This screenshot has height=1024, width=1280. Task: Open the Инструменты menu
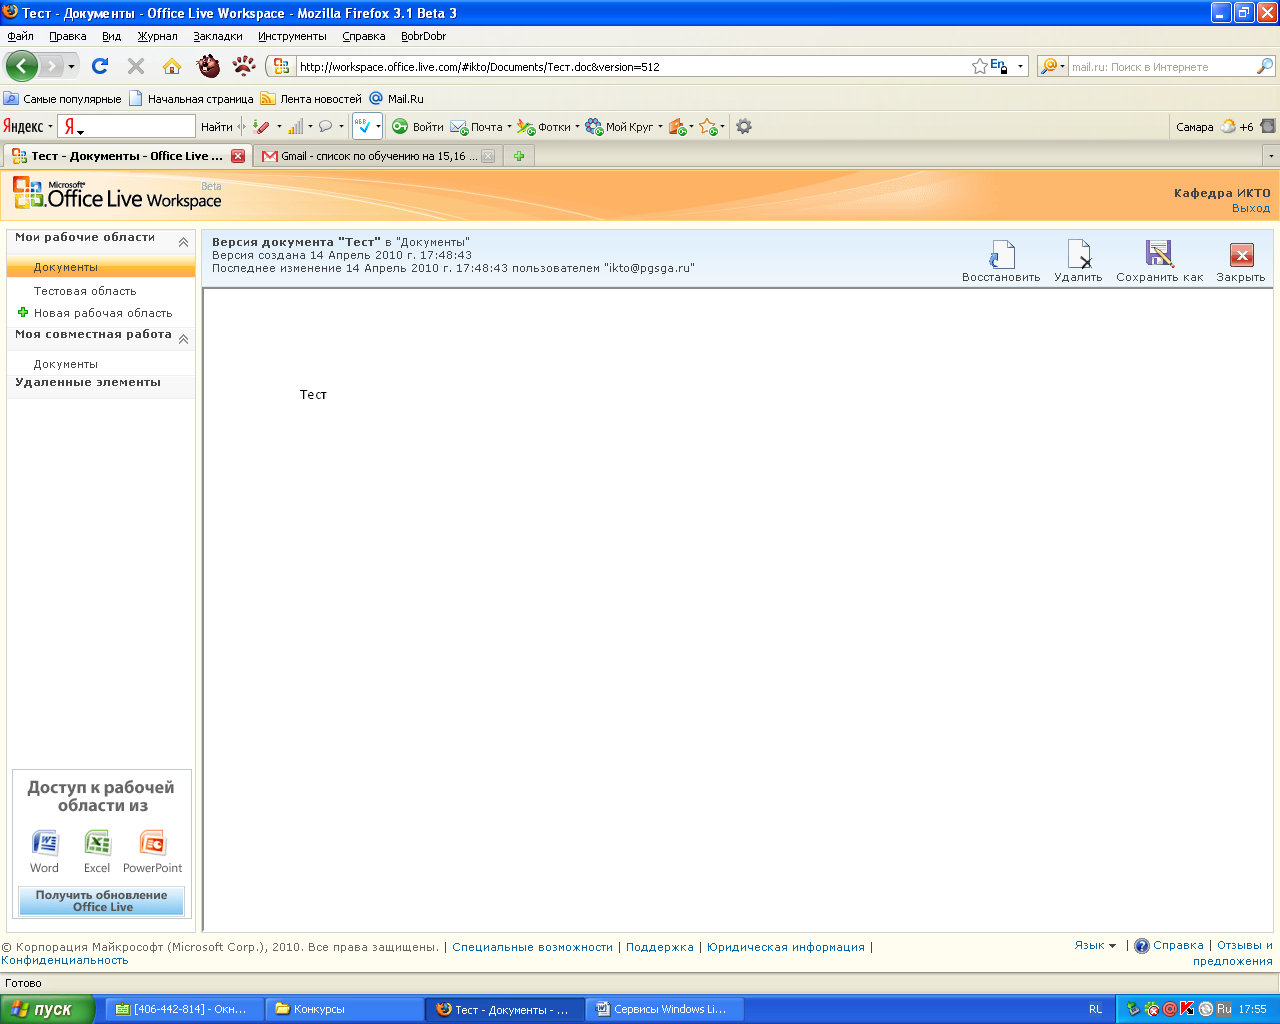(292, 36)
